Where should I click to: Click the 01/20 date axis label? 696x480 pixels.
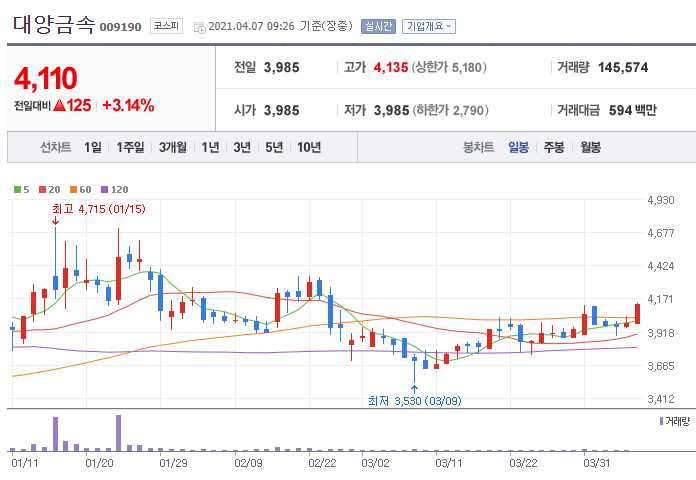(x=99, y=463)
